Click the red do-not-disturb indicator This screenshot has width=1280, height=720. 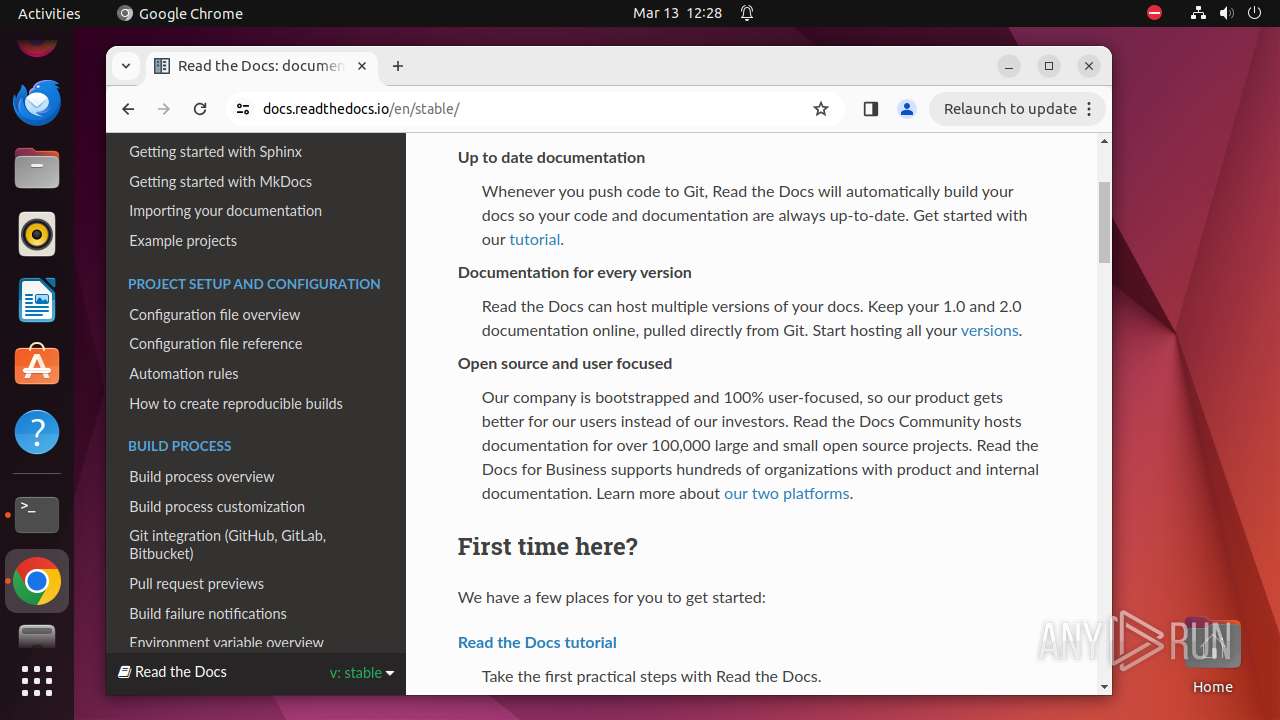(x=1154, y=13)
